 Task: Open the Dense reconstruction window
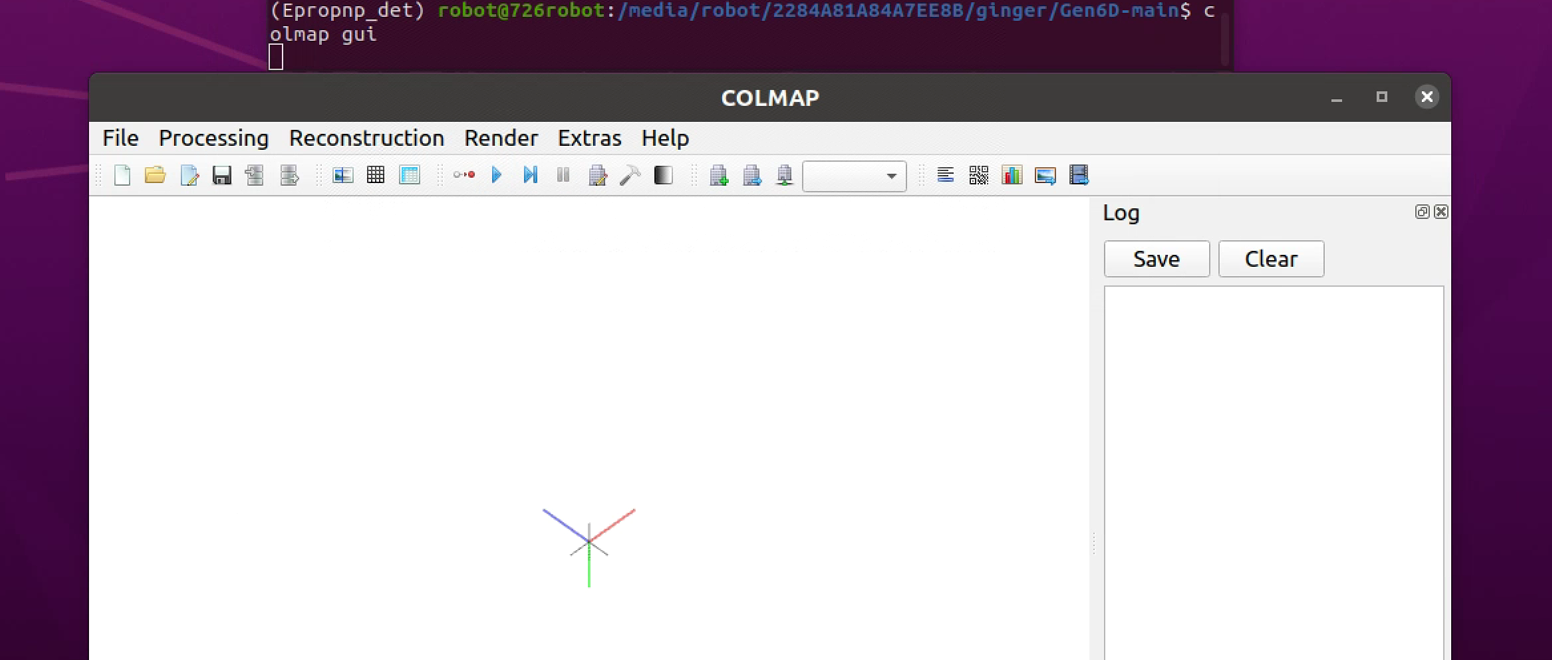663,175
